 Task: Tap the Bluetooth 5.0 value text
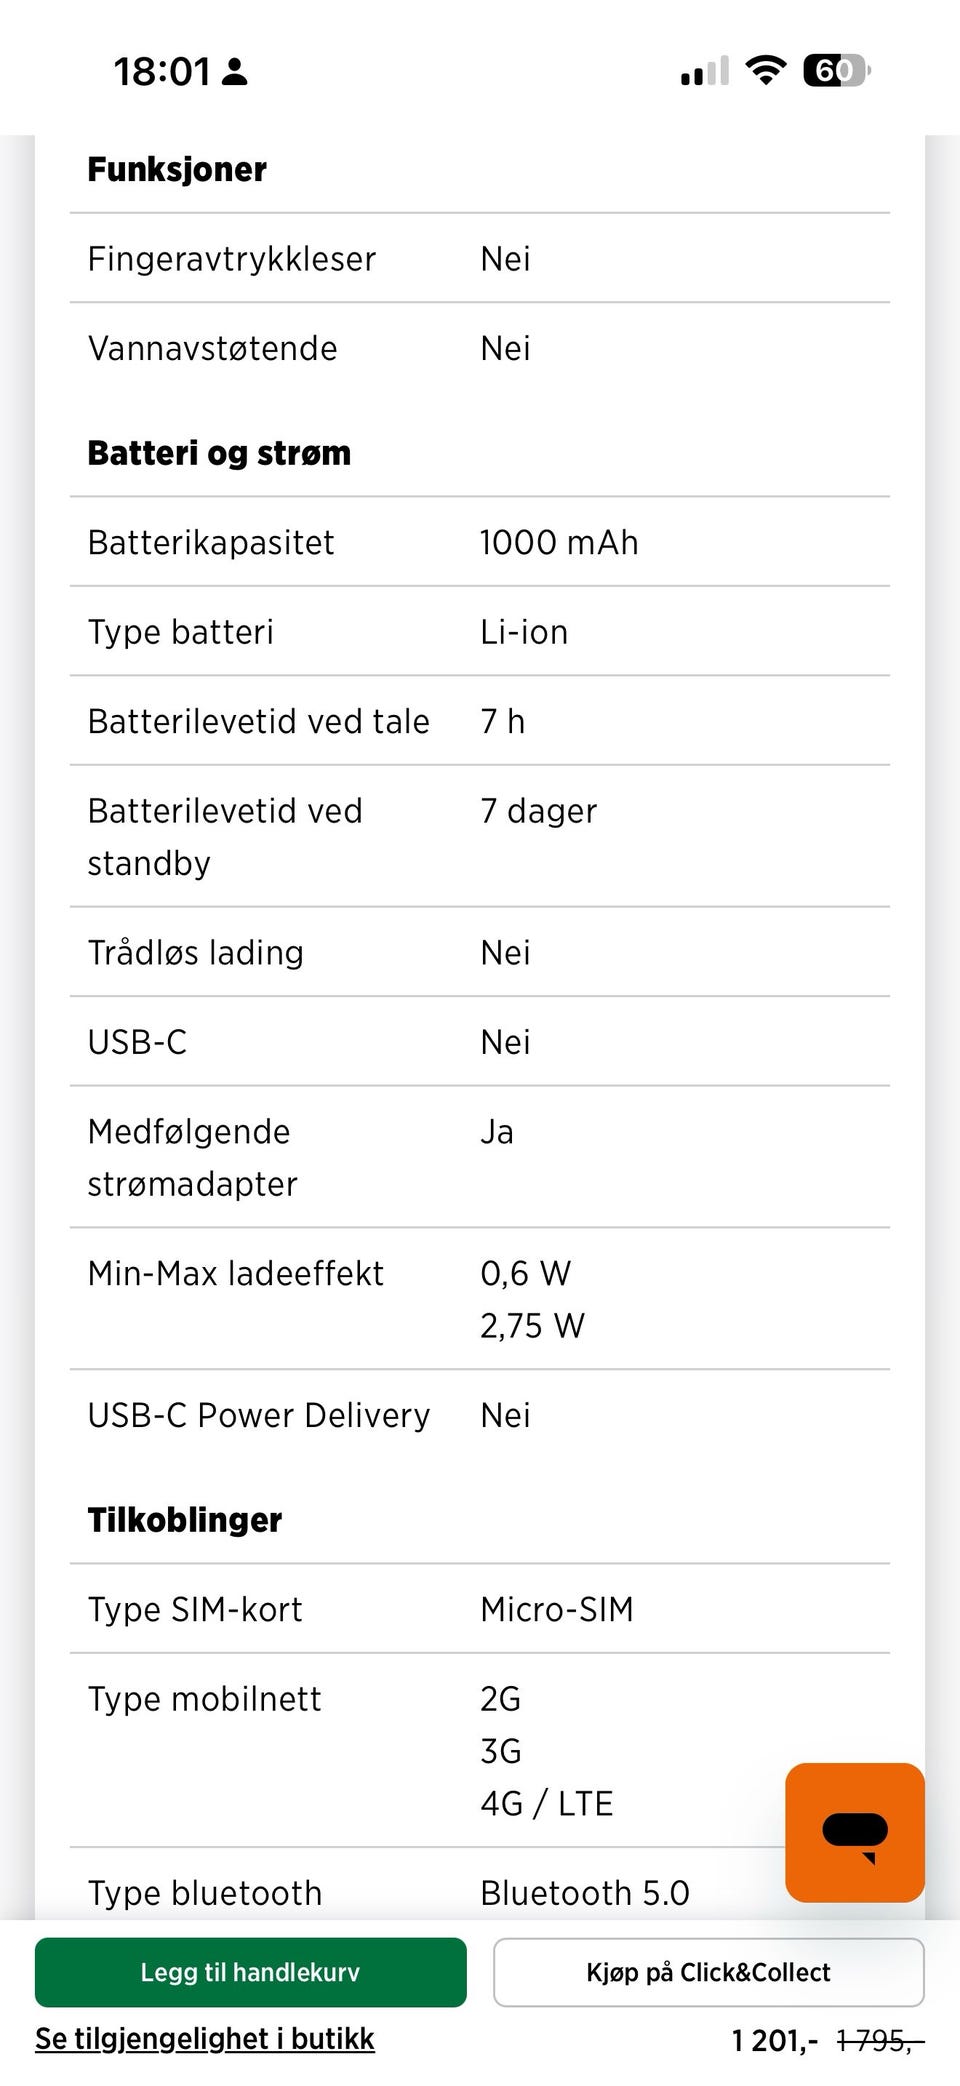[585, 1893]
